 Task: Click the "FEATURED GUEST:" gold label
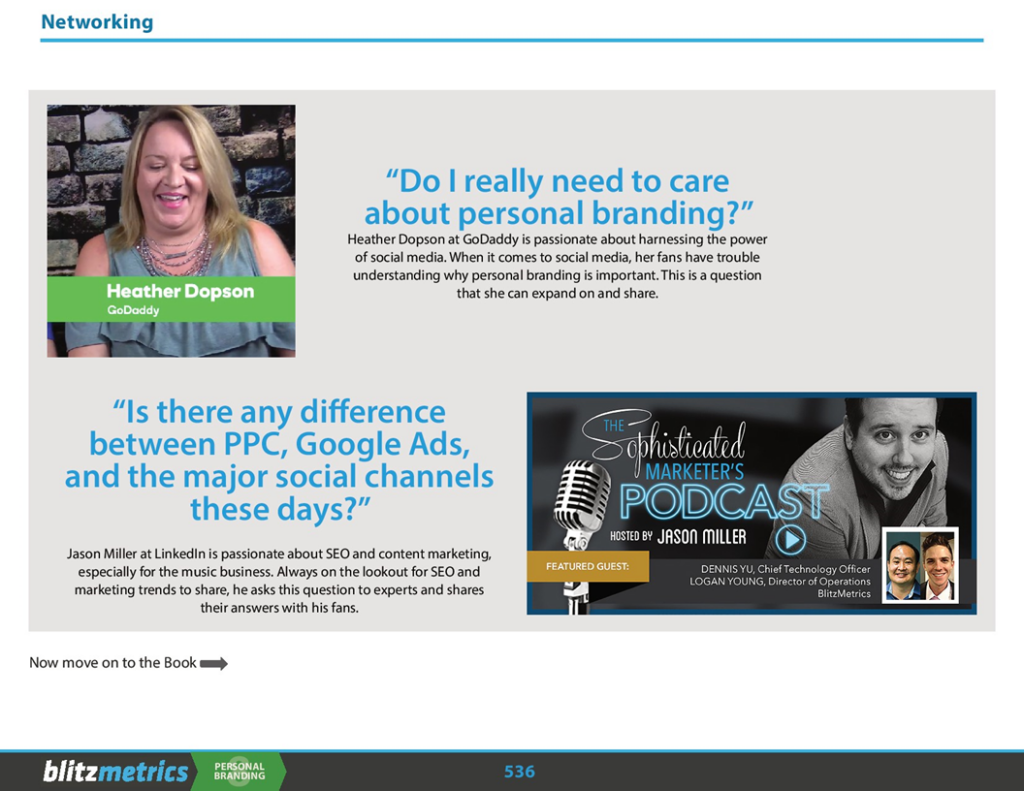pos(588,566)
